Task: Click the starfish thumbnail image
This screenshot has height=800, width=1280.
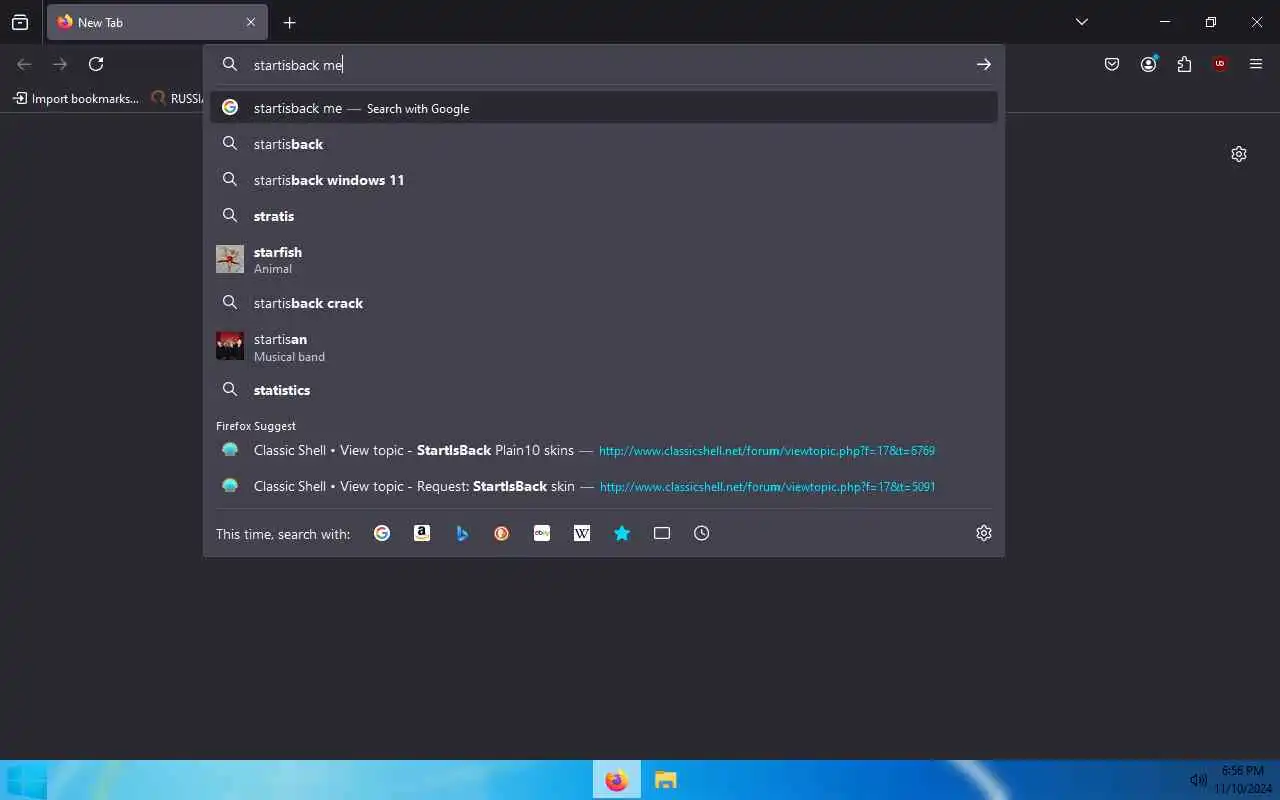Action: pyautogui.click(x=230, y=259)
